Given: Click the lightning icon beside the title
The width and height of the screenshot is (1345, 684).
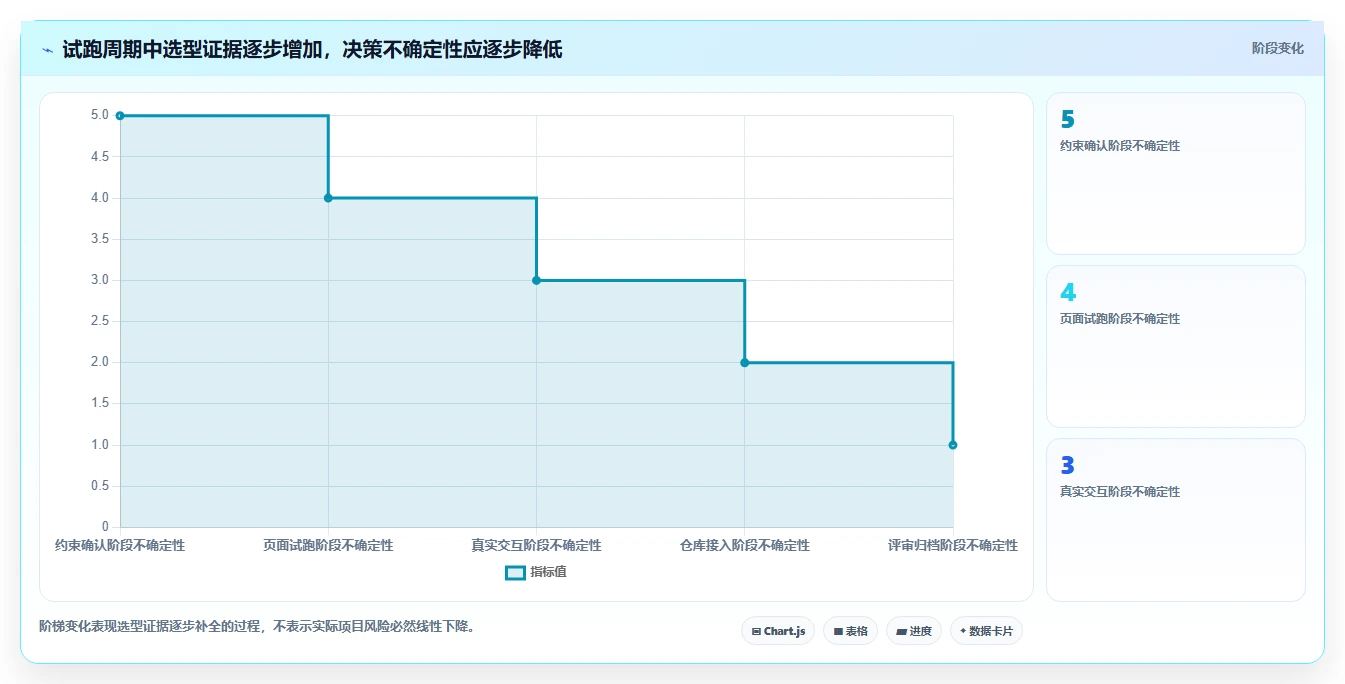Looking at the screenshot, I should click(48, 50).
